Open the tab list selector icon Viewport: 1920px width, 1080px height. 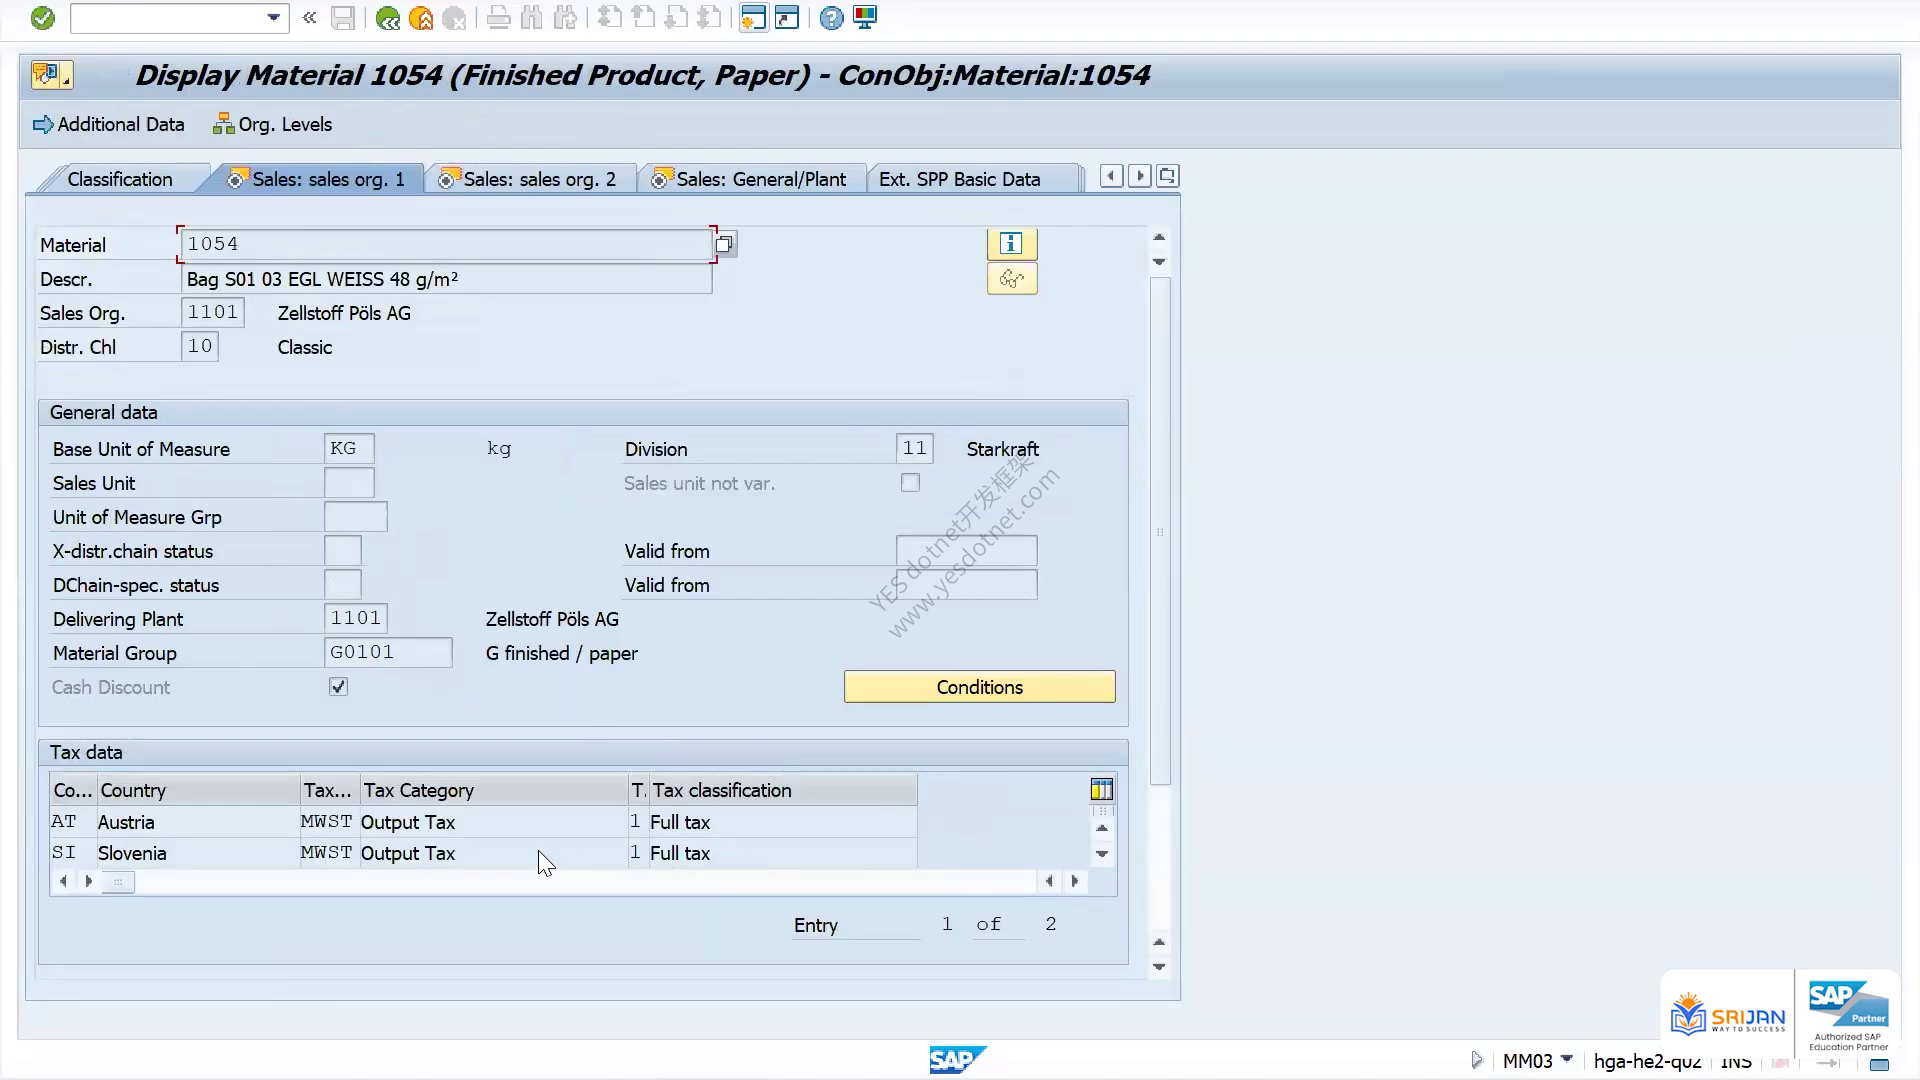[x=1167, y=177]
